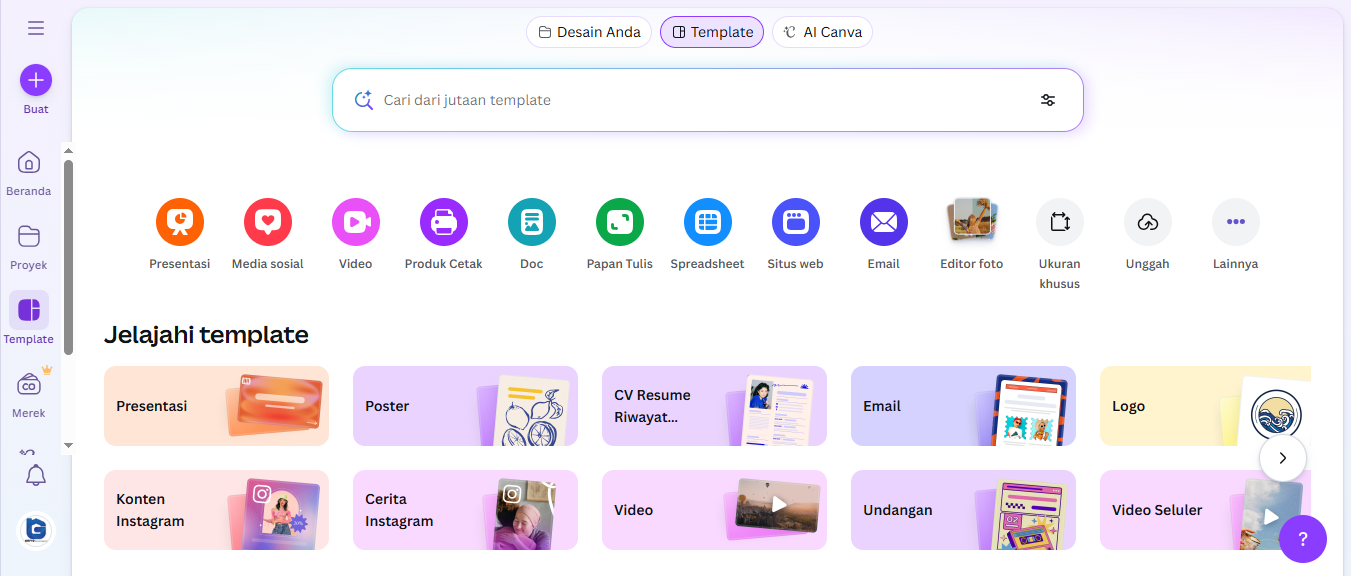Open the Email template category
Image resolution: width=1351 pixels, height=576 pixels.
coord(883,221)
